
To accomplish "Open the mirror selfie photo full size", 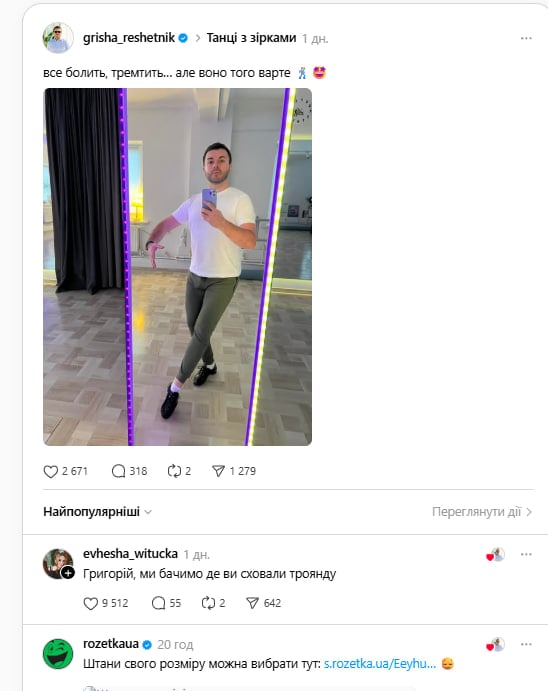I will coord(178,267).
